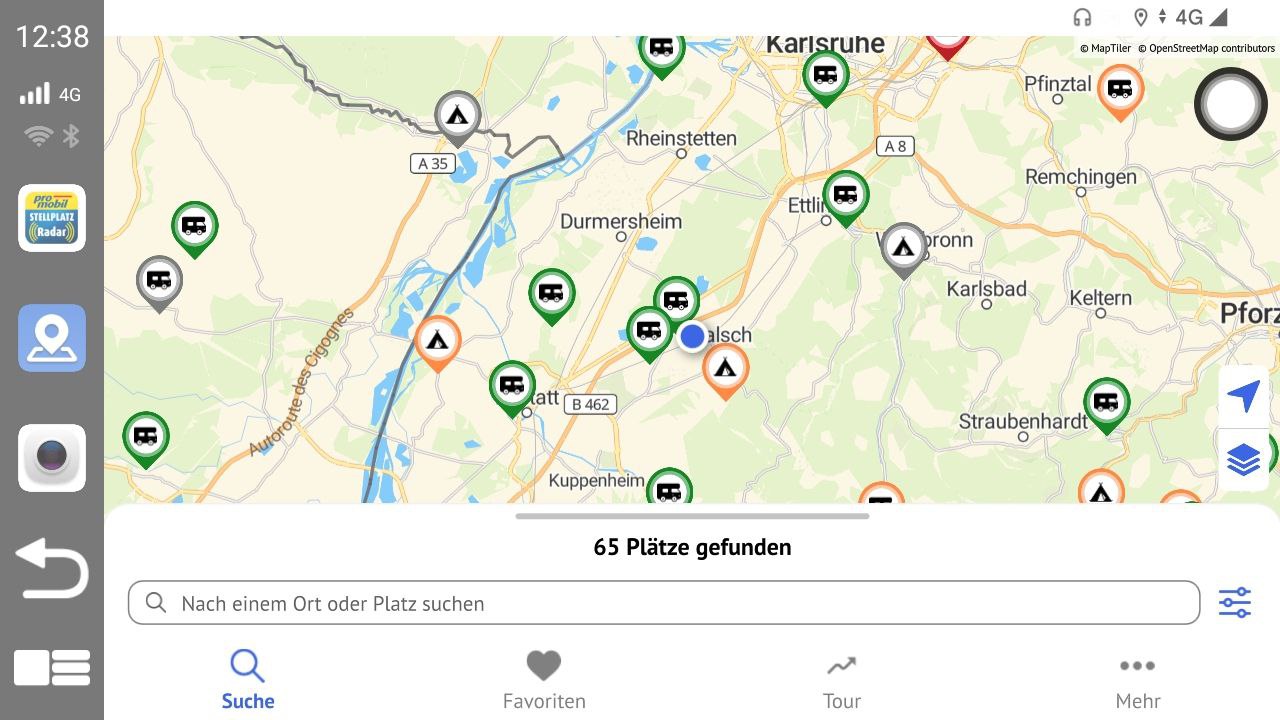Switch to the Tour tab
The image size is (1280, 720).
pos(842,679)
